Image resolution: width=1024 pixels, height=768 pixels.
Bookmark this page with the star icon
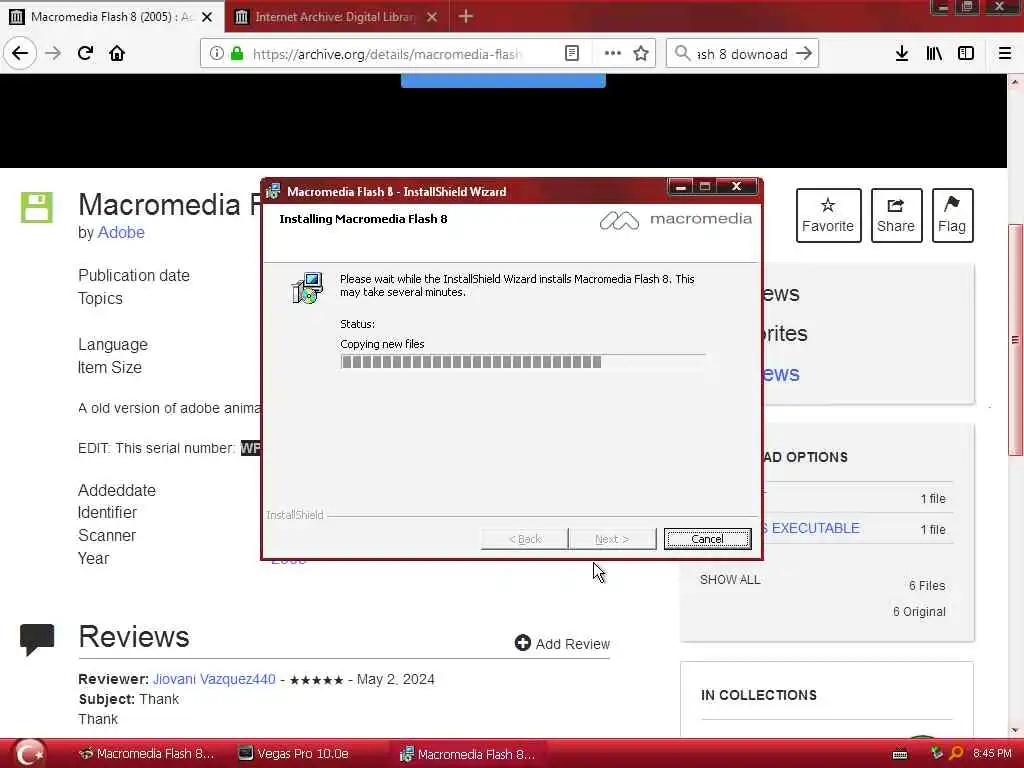(x=641, y=54)
